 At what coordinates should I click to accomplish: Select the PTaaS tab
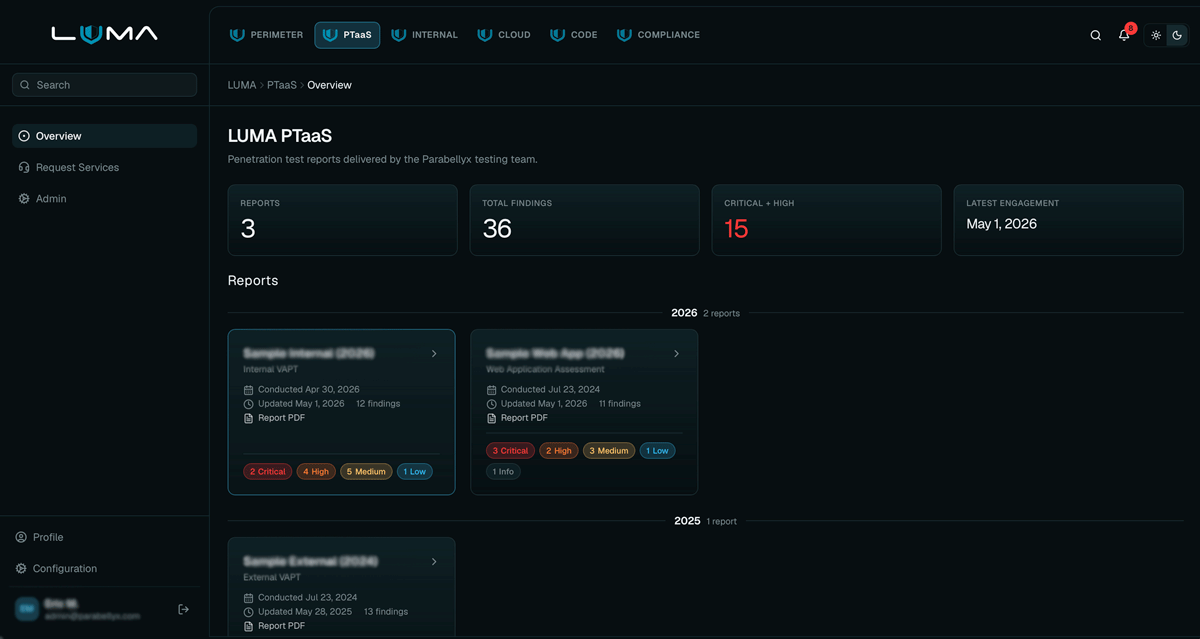coord(347,35)
